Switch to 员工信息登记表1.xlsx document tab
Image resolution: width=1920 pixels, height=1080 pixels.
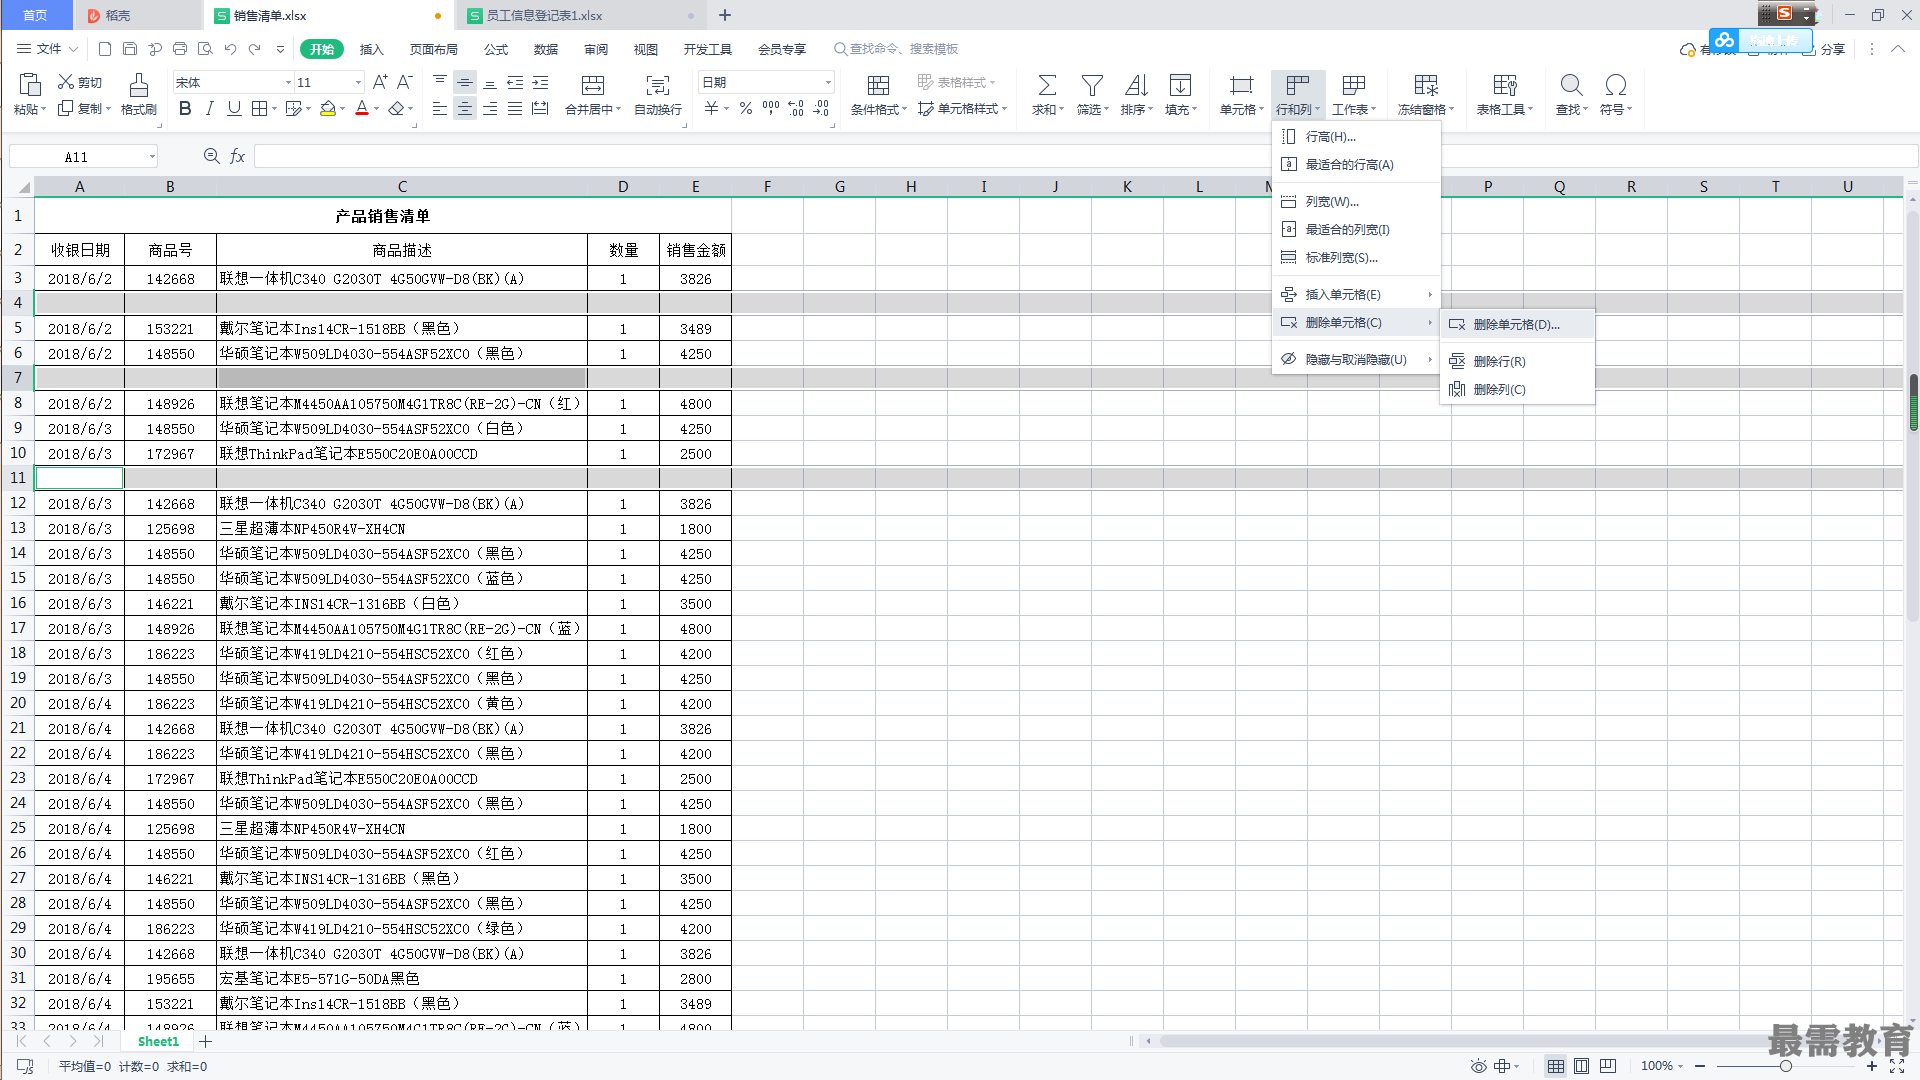pyautogui.click(x=580, y=15)
